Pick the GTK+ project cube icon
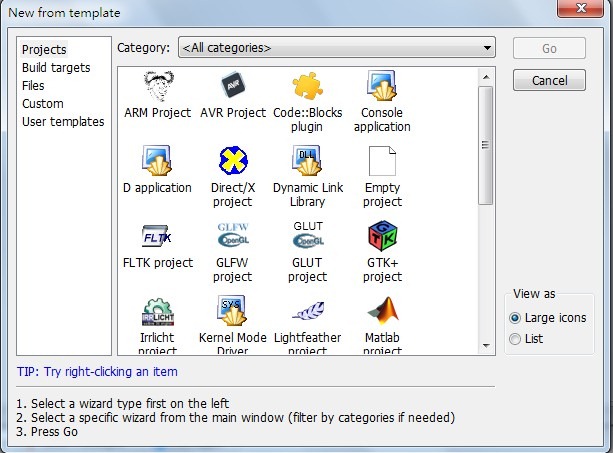The image size is (613, 453). (382, 236)
